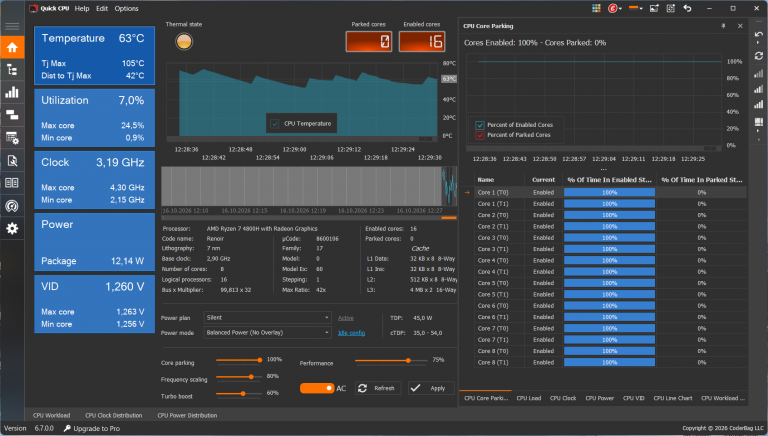Open the tree hierarchy sidebar icon
This screenshot has height=436, width=768.
click(12, 70)
